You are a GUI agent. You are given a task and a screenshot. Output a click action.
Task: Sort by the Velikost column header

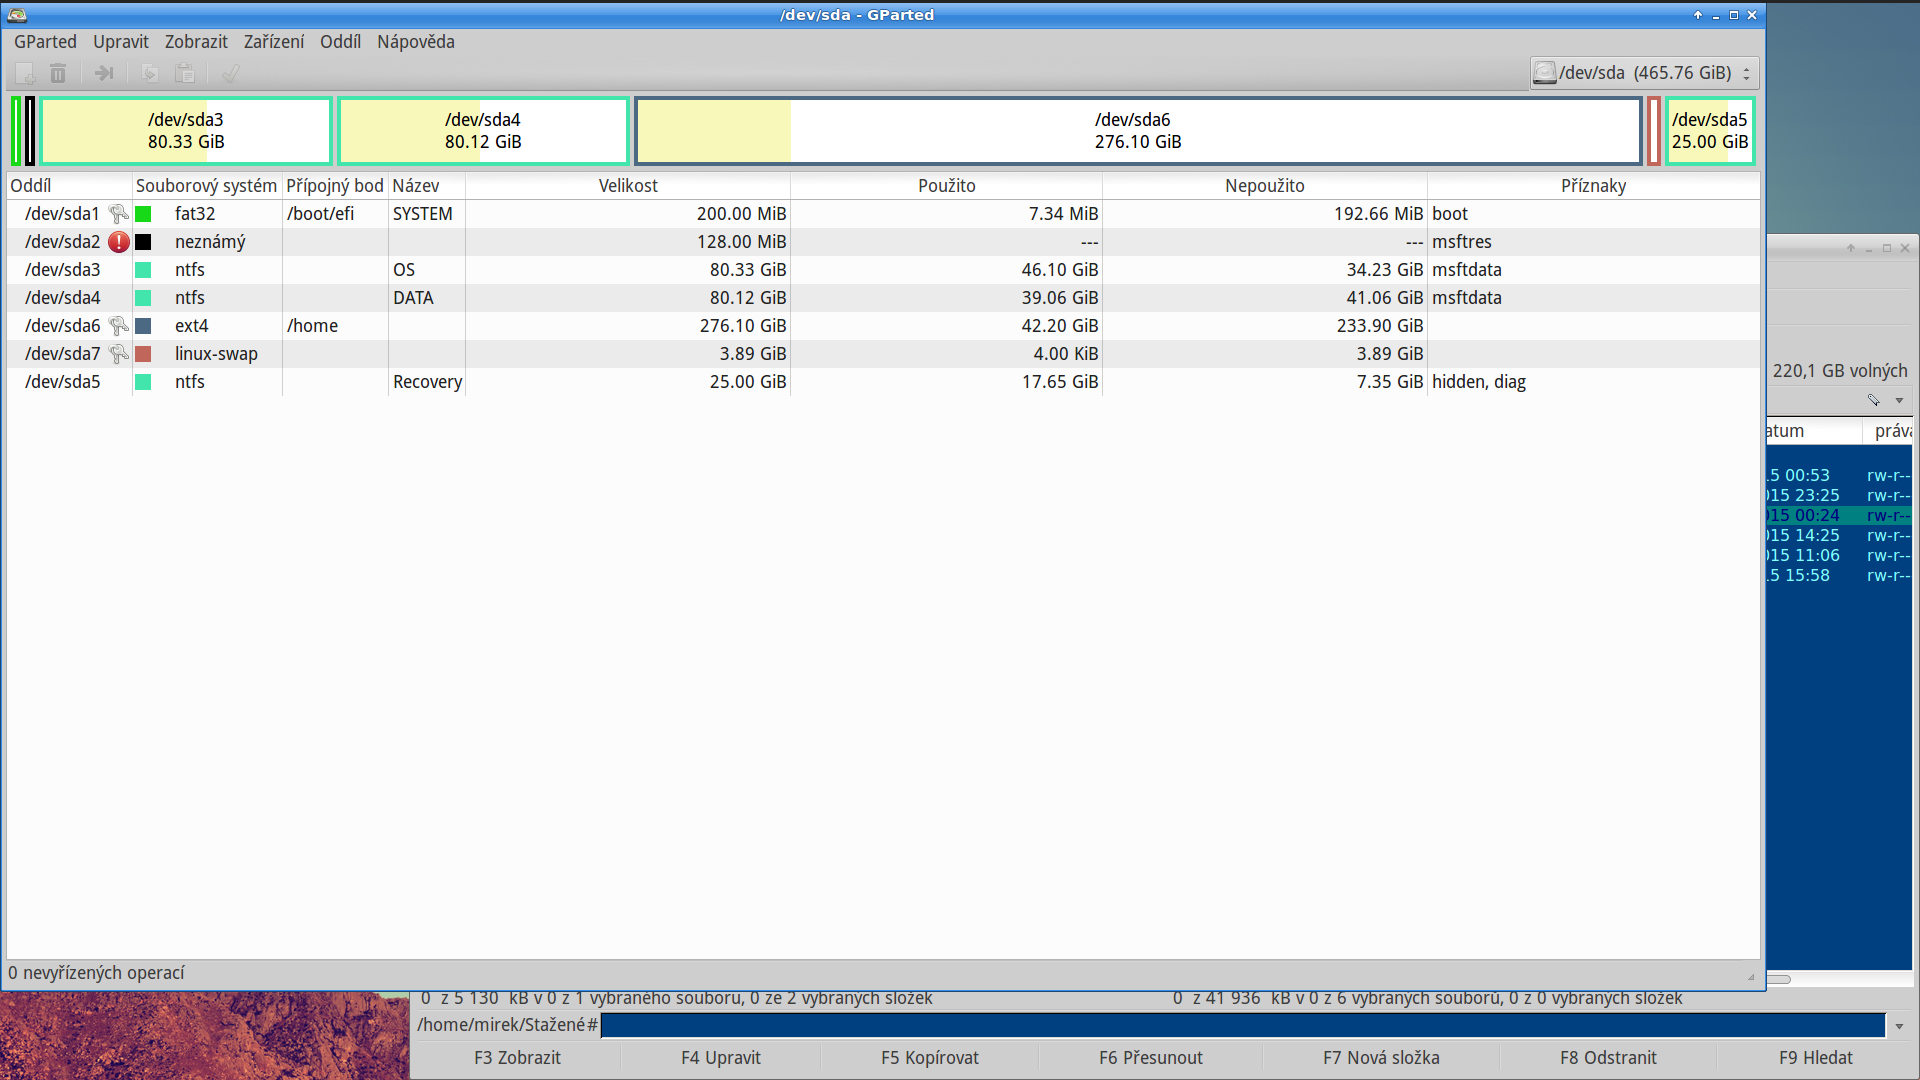click(x=628, y=186)
